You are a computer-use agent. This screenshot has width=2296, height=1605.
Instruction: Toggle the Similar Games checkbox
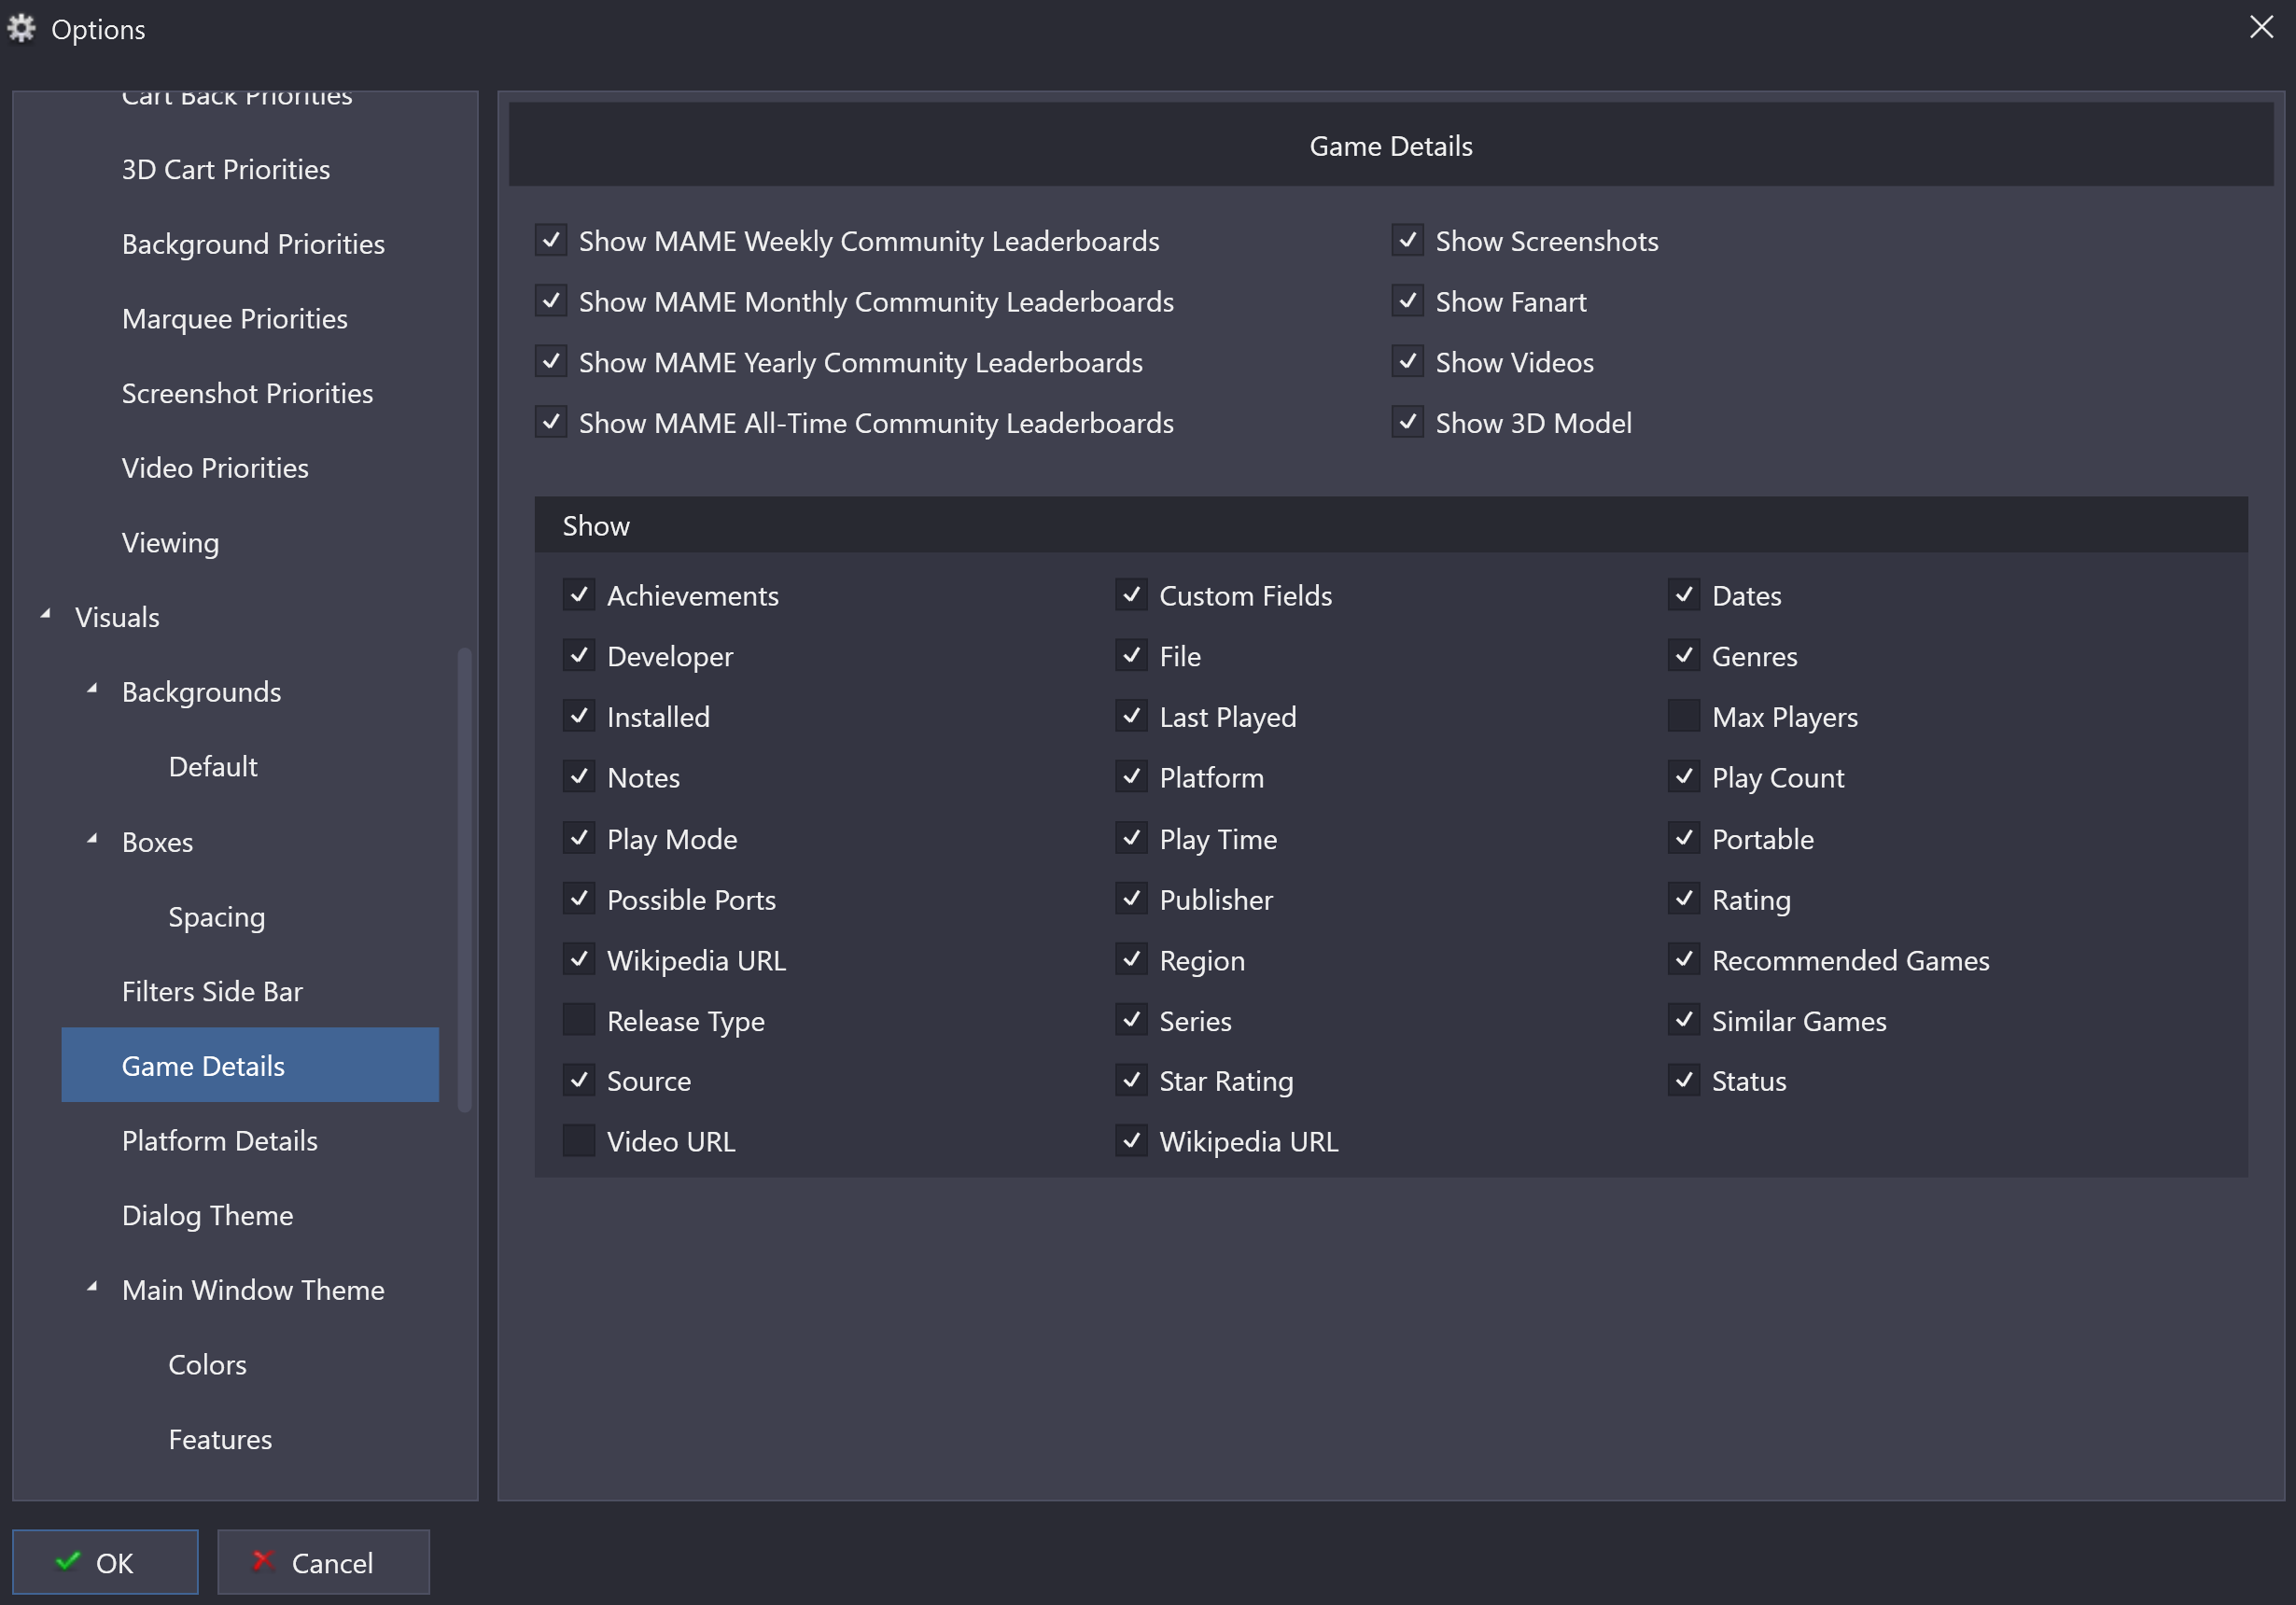(1684, 1020)
